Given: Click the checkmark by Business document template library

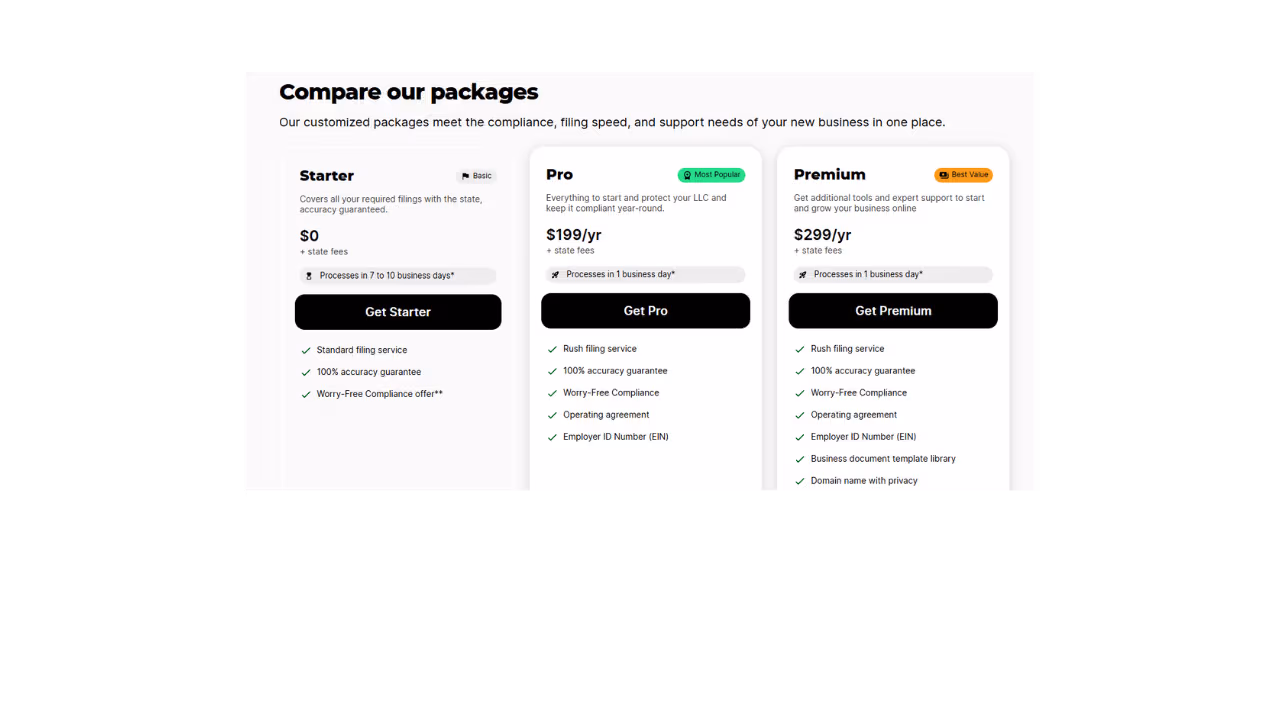Looking at the screenshot, I should coord(800,459).
